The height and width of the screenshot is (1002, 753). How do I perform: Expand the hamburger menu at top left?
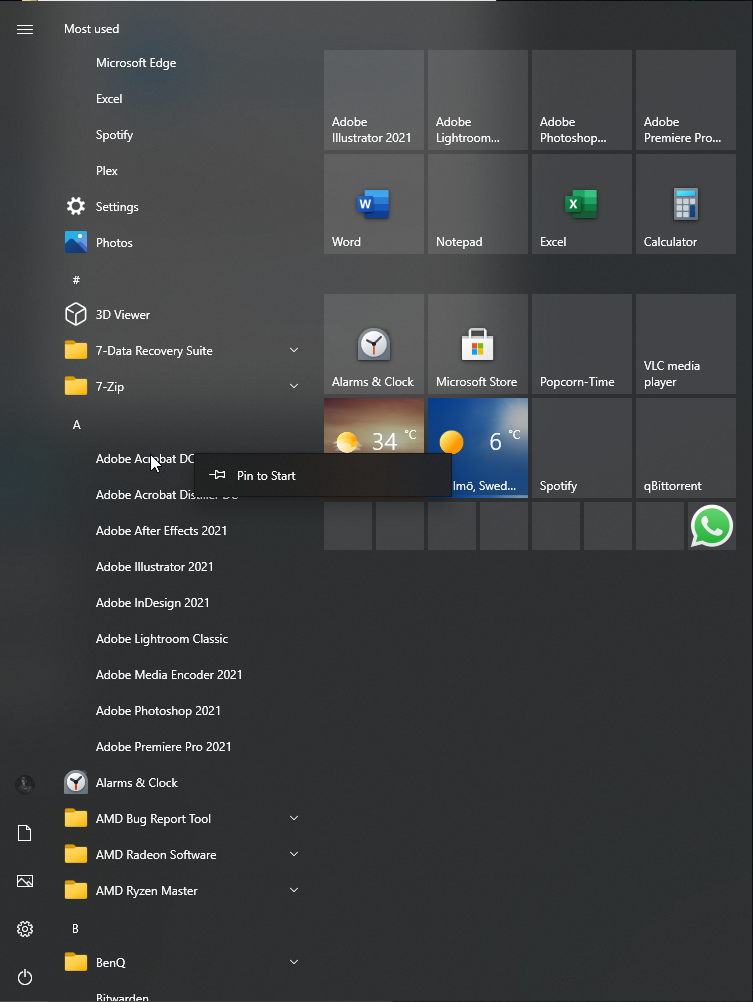pos(25,29)
